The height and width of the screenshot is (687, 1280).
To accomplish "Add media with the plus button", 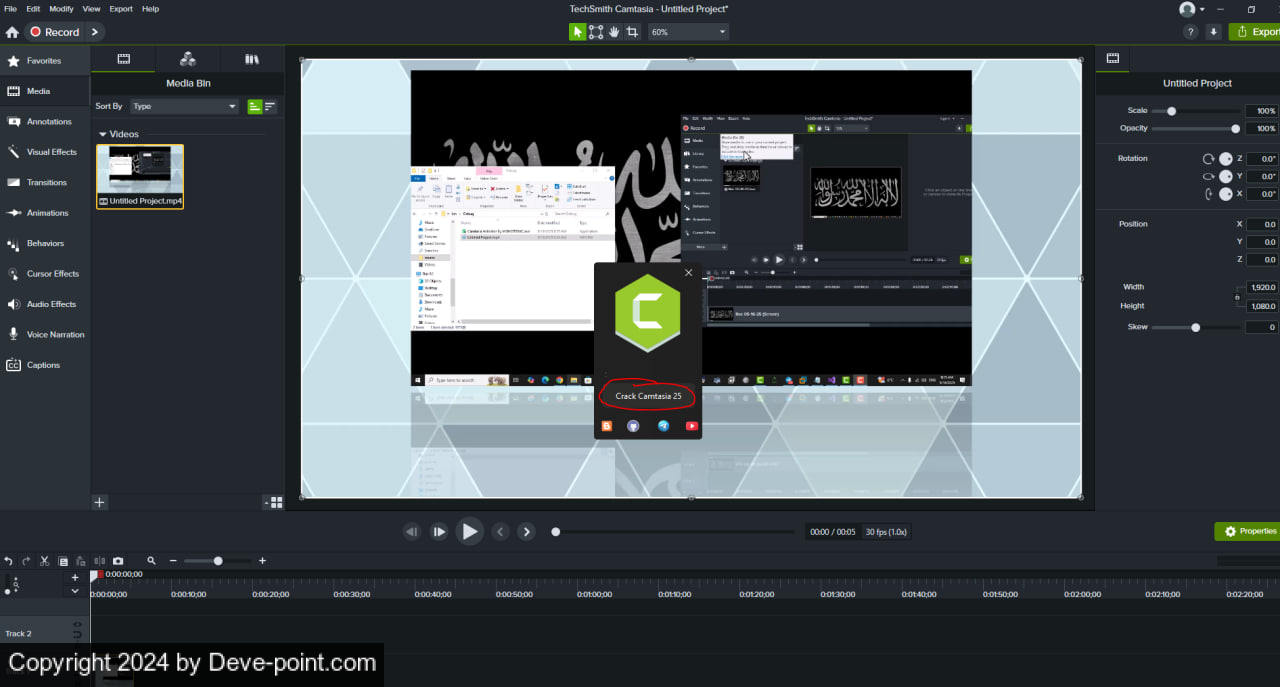I will pos(100,502).
